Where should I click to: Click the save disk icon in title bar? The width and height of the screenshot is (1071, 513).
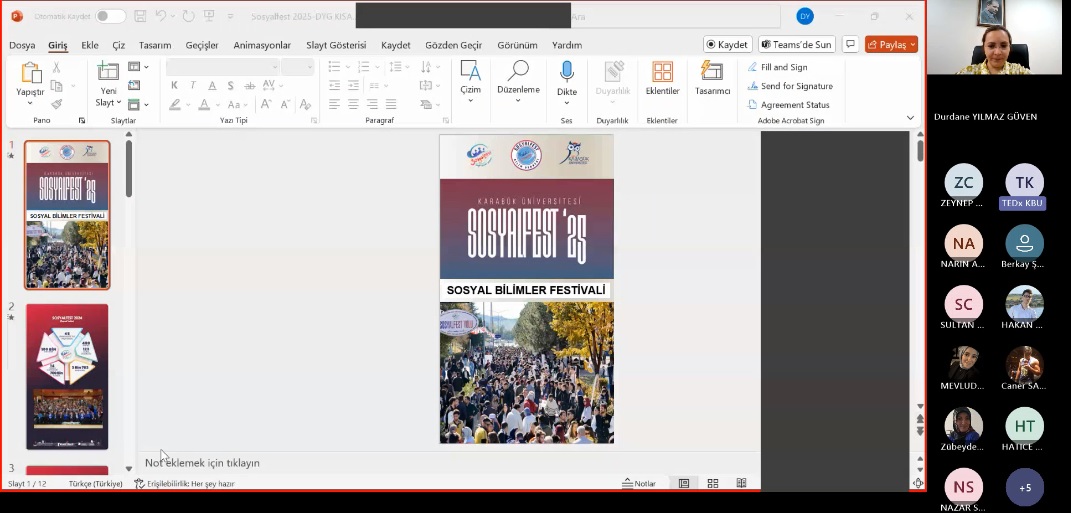click(x=140, y=16)
